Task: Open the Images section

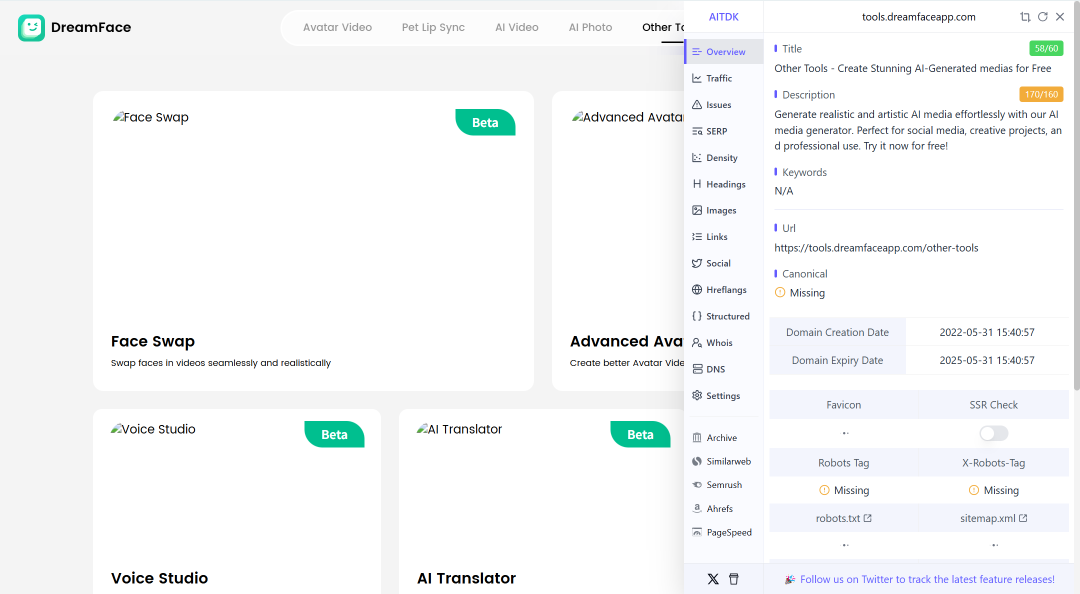Action: (724, 210)
